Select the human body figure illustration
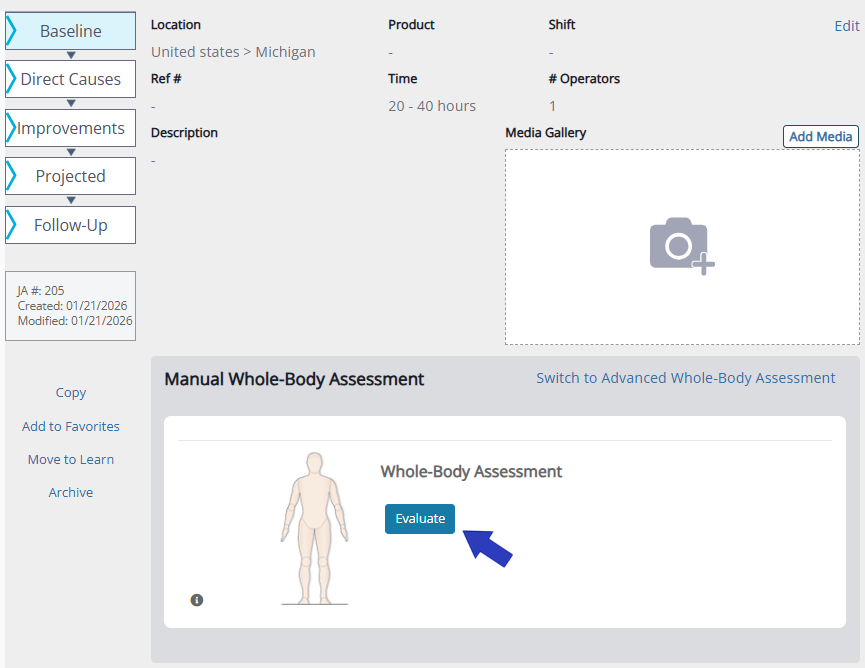Viewport: 865px width, 668px height. coord(315,527)
